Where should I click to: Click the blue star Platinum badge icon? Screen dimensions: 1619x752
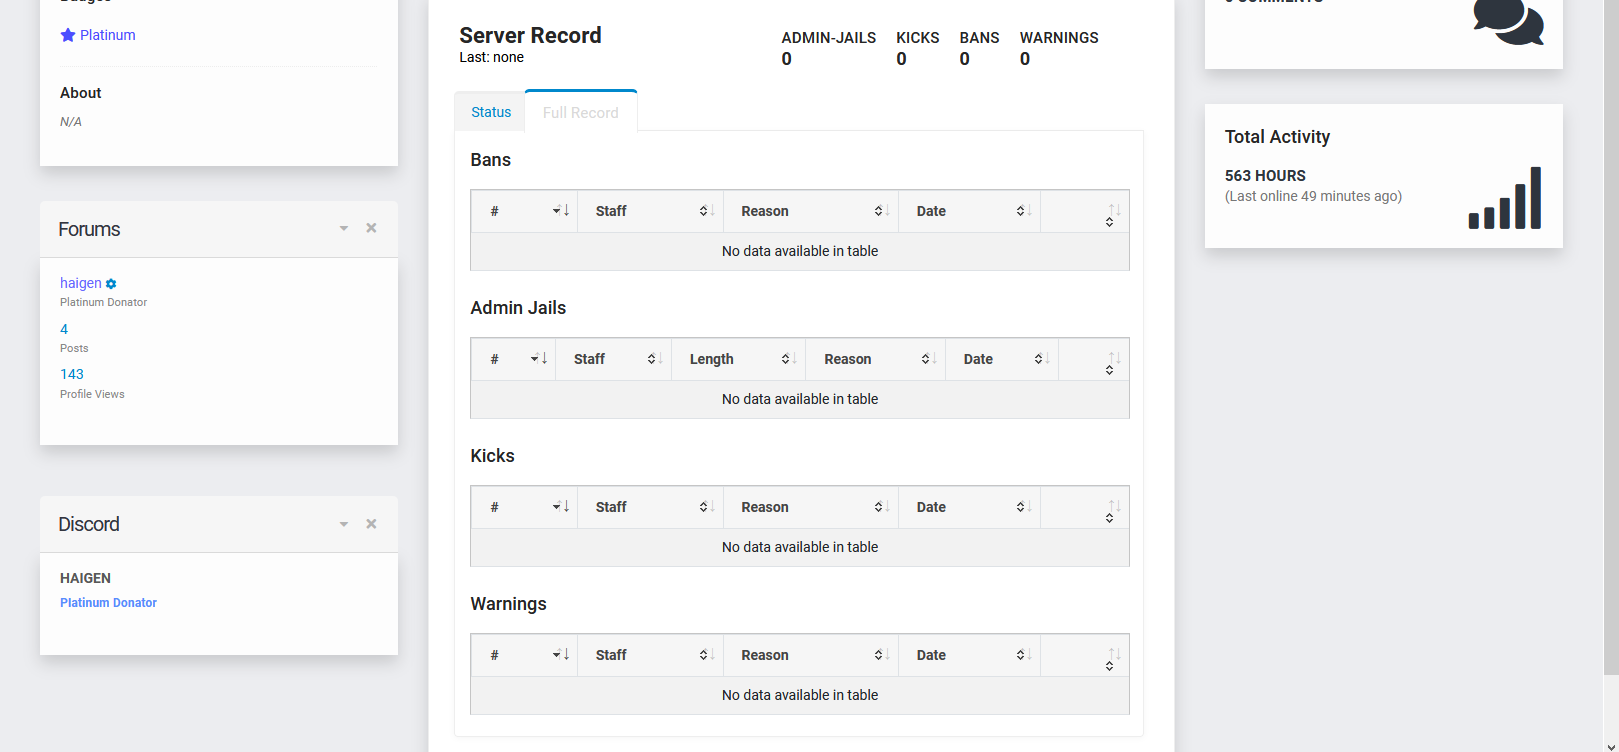(x=68, y=35)
